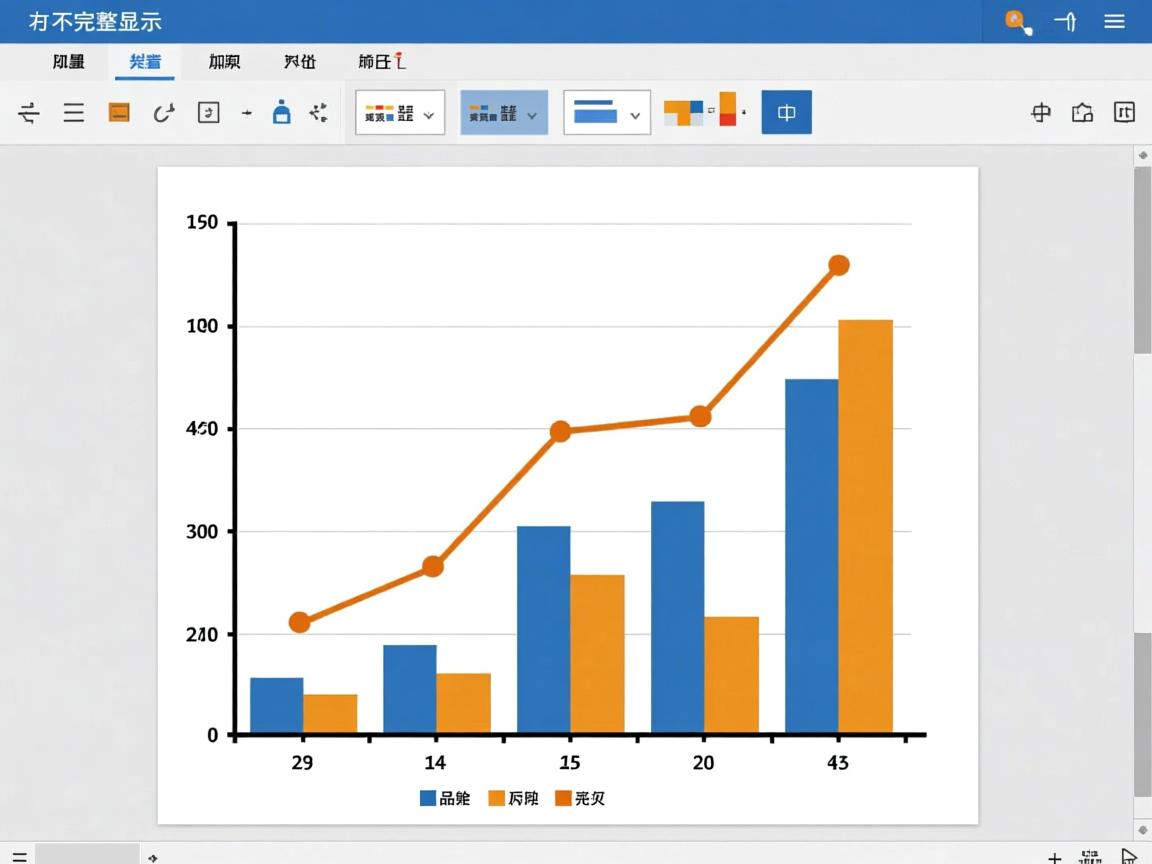
Task: Click the hamburger menu in the title bar
Action: pos(1114,22)
